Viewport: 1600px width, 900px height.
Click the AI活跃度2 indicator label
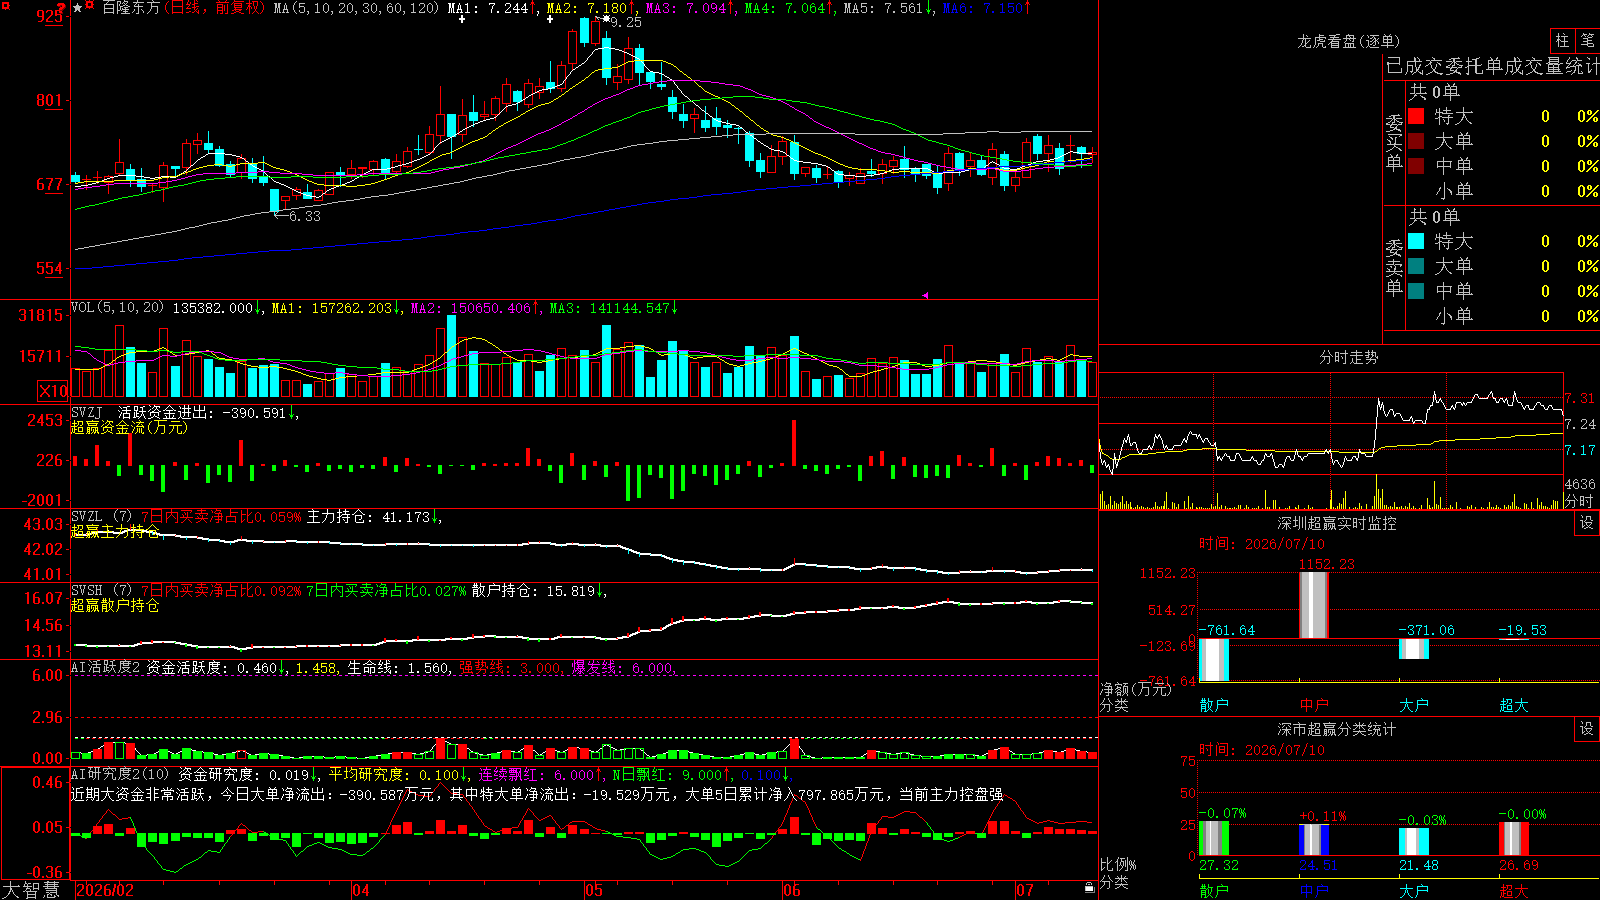(x=106, y=667)
